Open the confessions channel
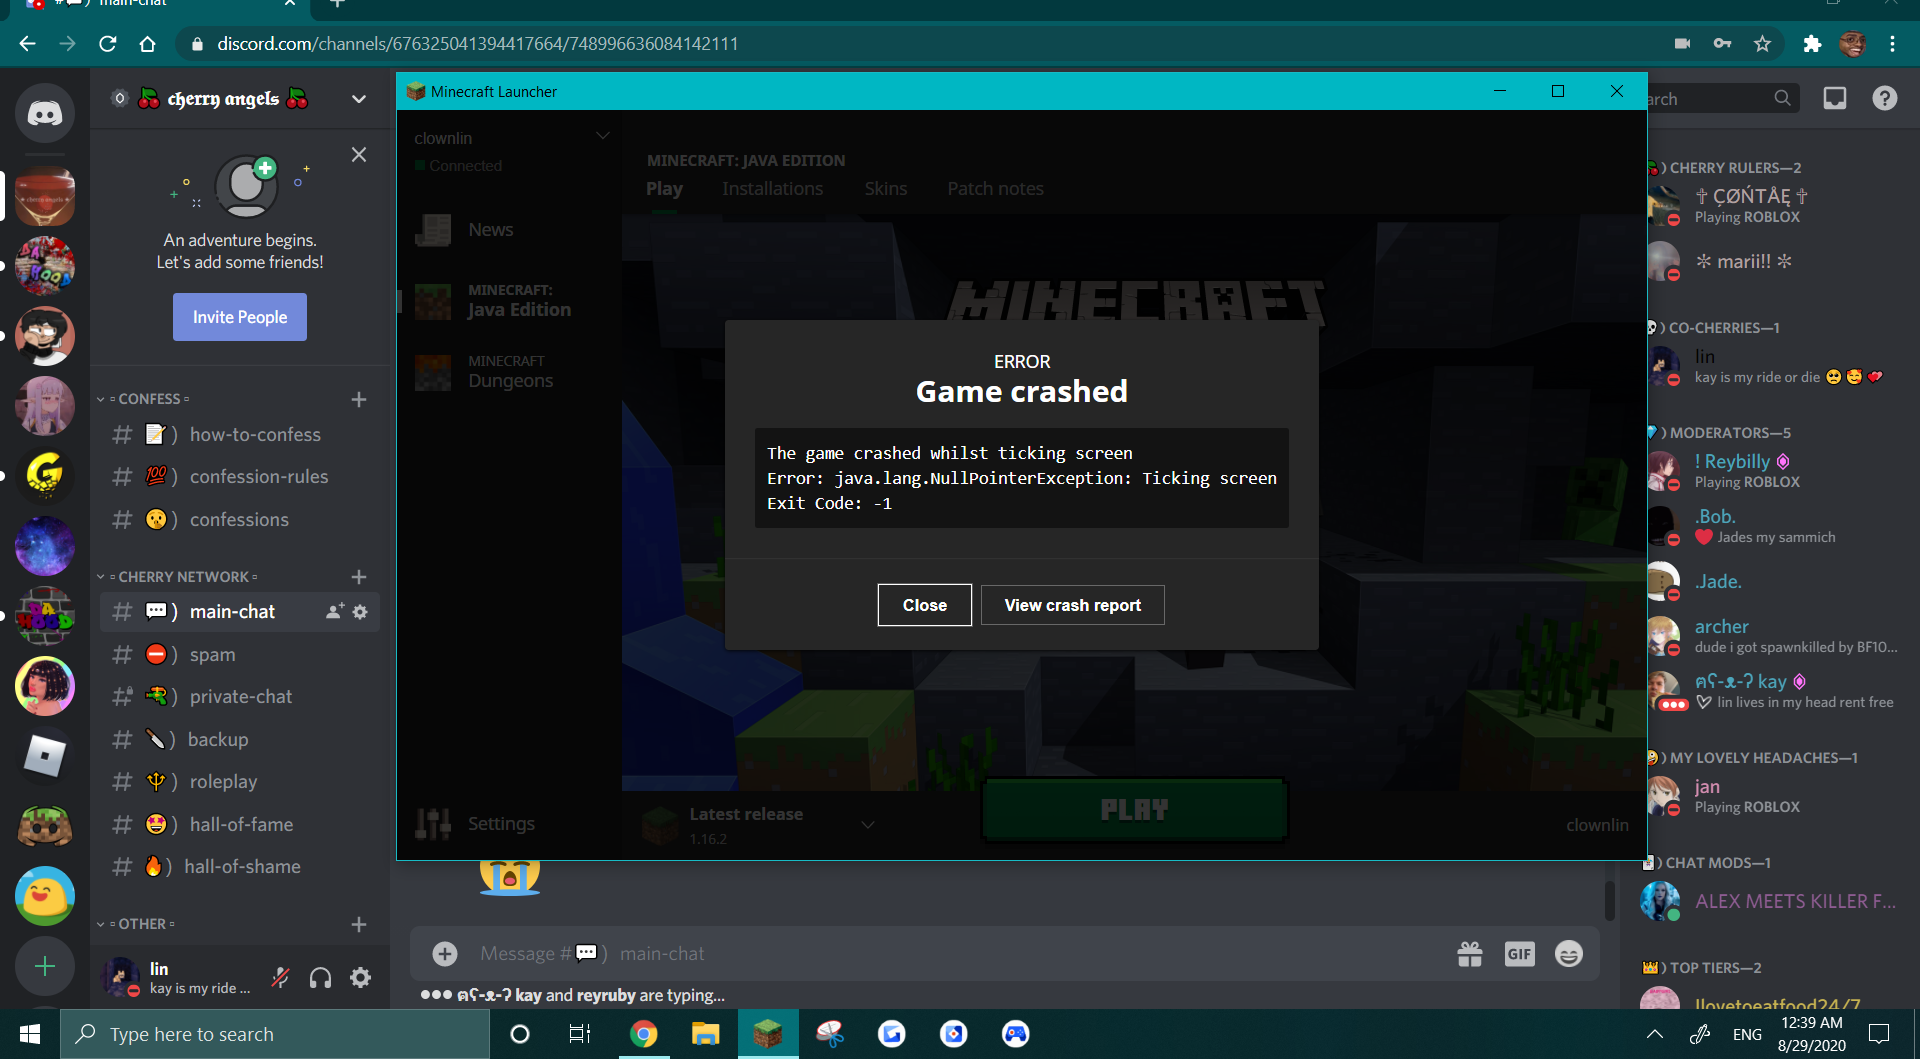 240,520
